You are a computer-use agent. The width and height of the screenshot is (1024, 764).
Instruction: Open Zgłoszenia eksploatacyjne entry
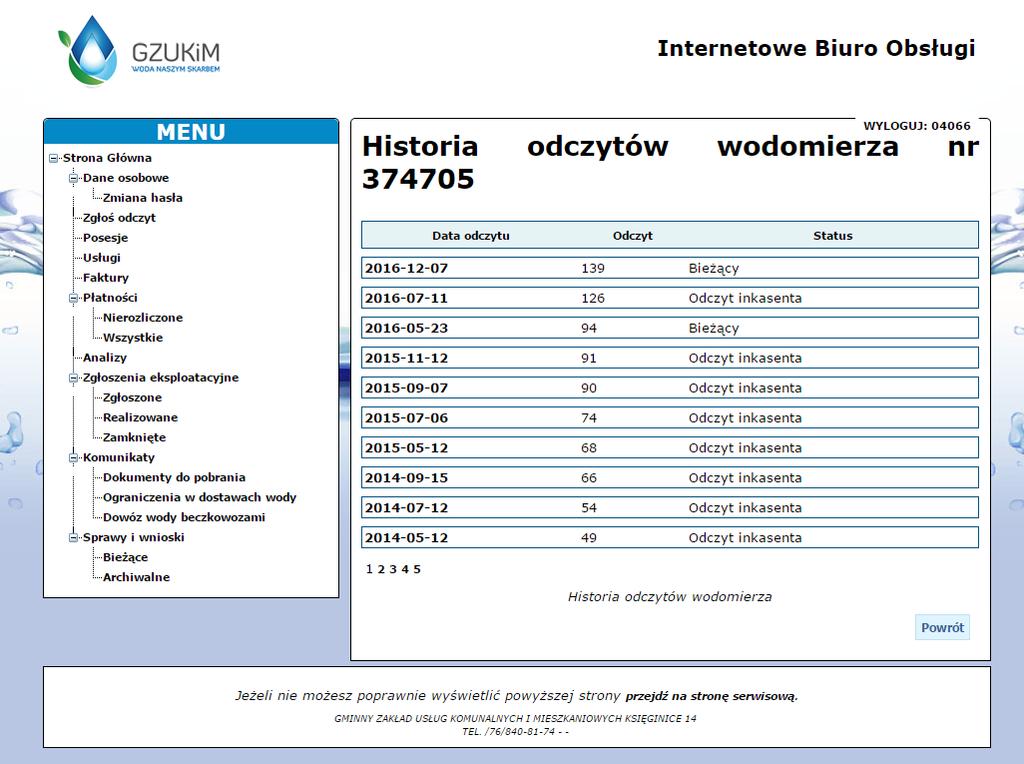click(161, 377)
